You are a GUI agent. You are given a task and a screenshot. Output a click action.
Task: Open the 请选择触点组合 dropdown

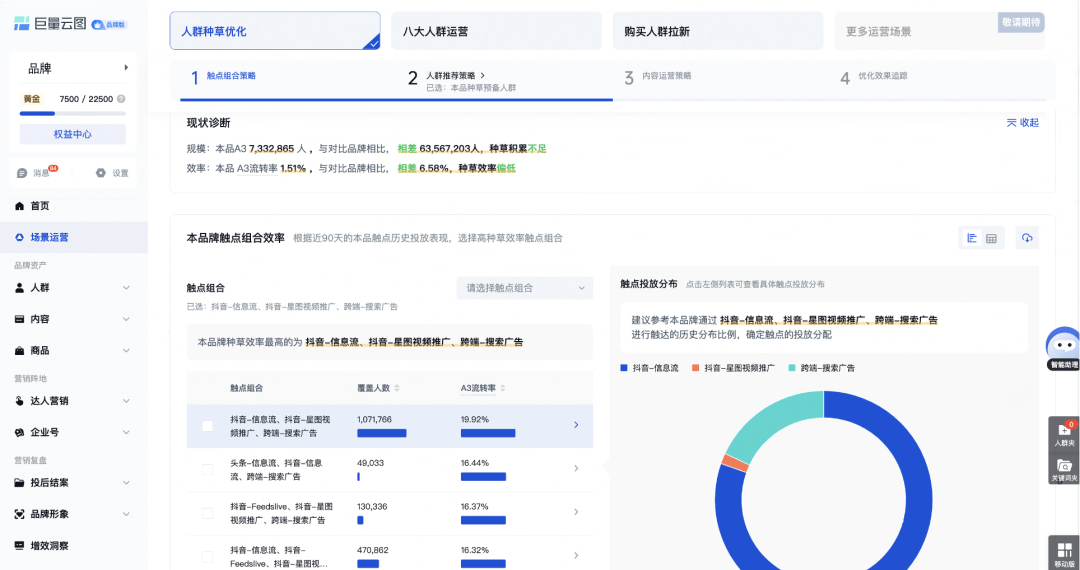525,288
